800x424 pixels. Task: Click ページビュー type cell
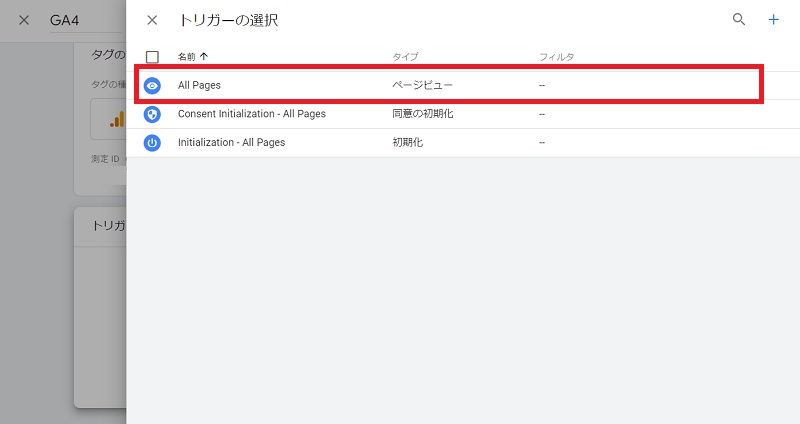pos(422,85)
